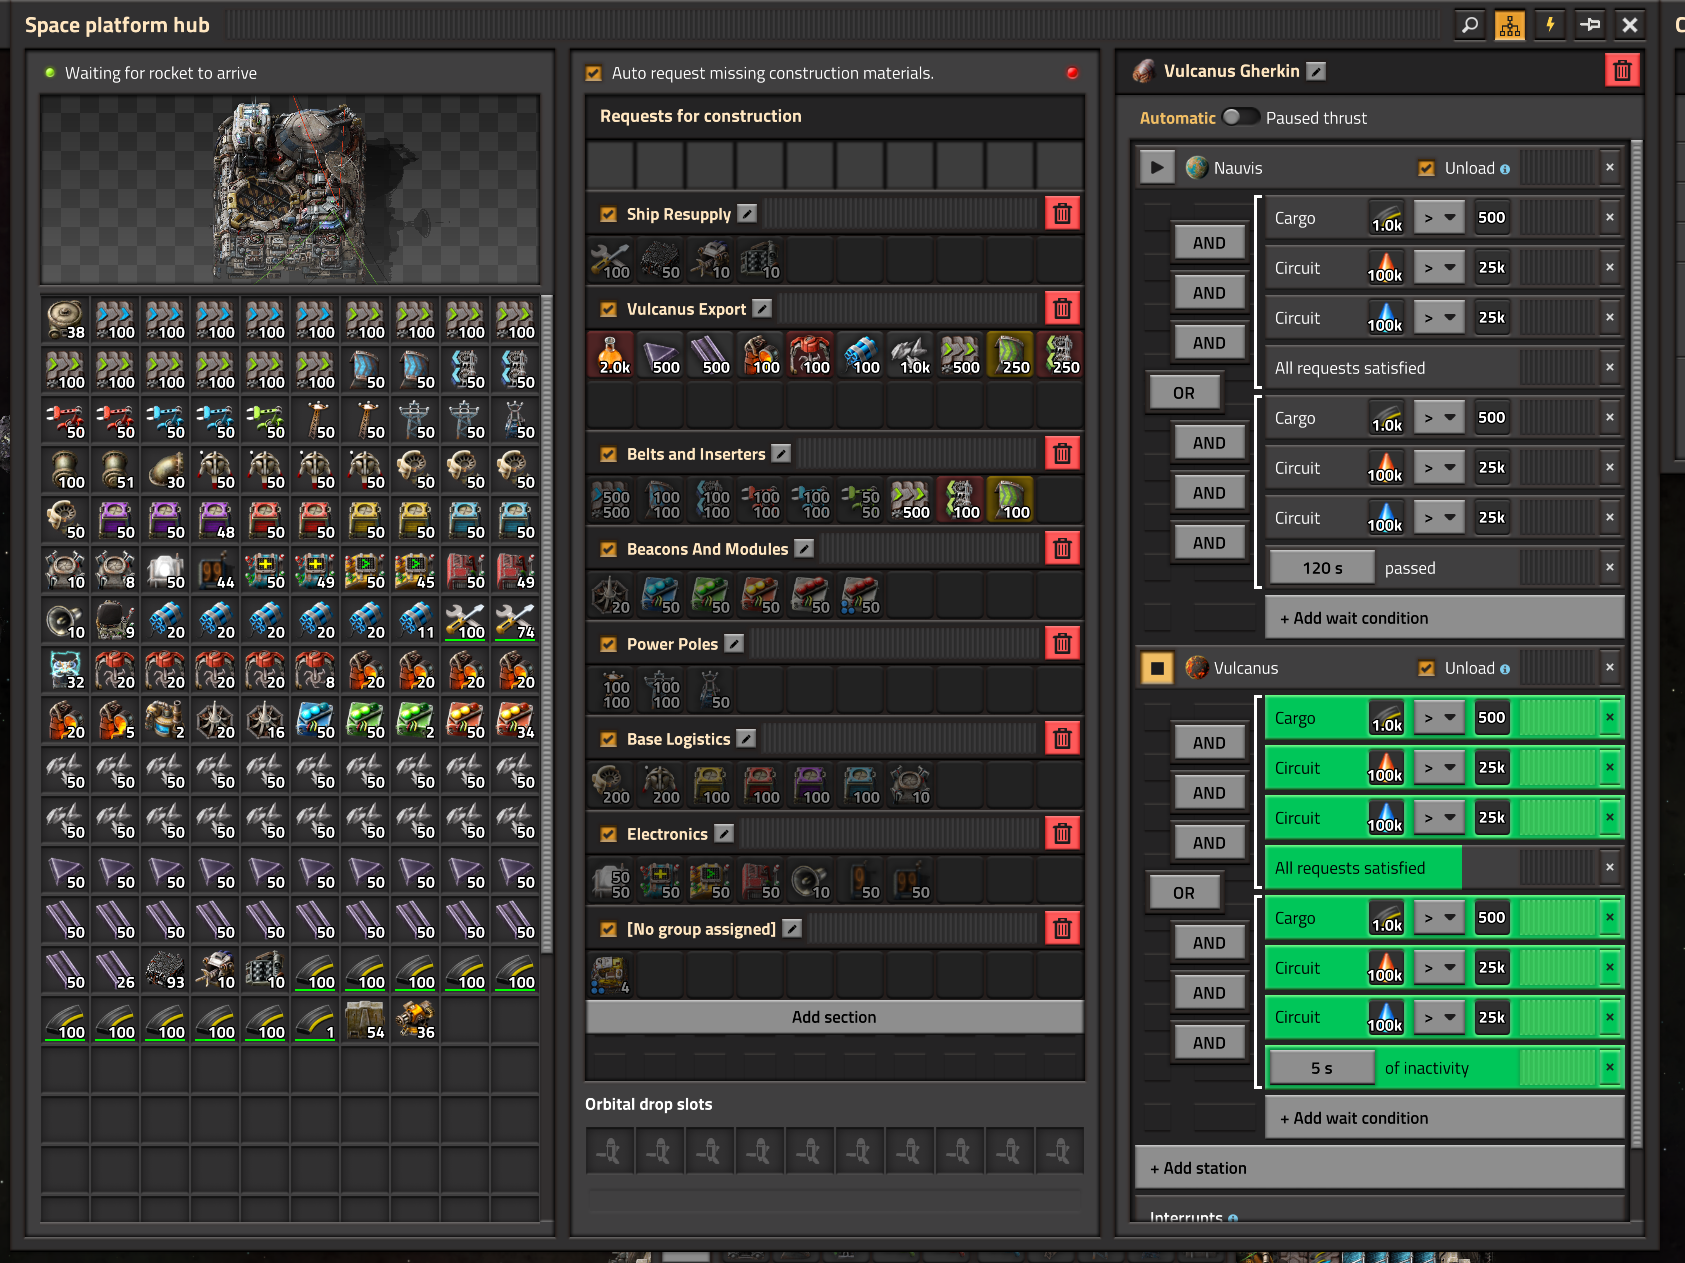The image size is (1685, 1263).
Task: Open comparator dropdown of first Nauvis Cargo condition
Action: (x=1440, y=217)
